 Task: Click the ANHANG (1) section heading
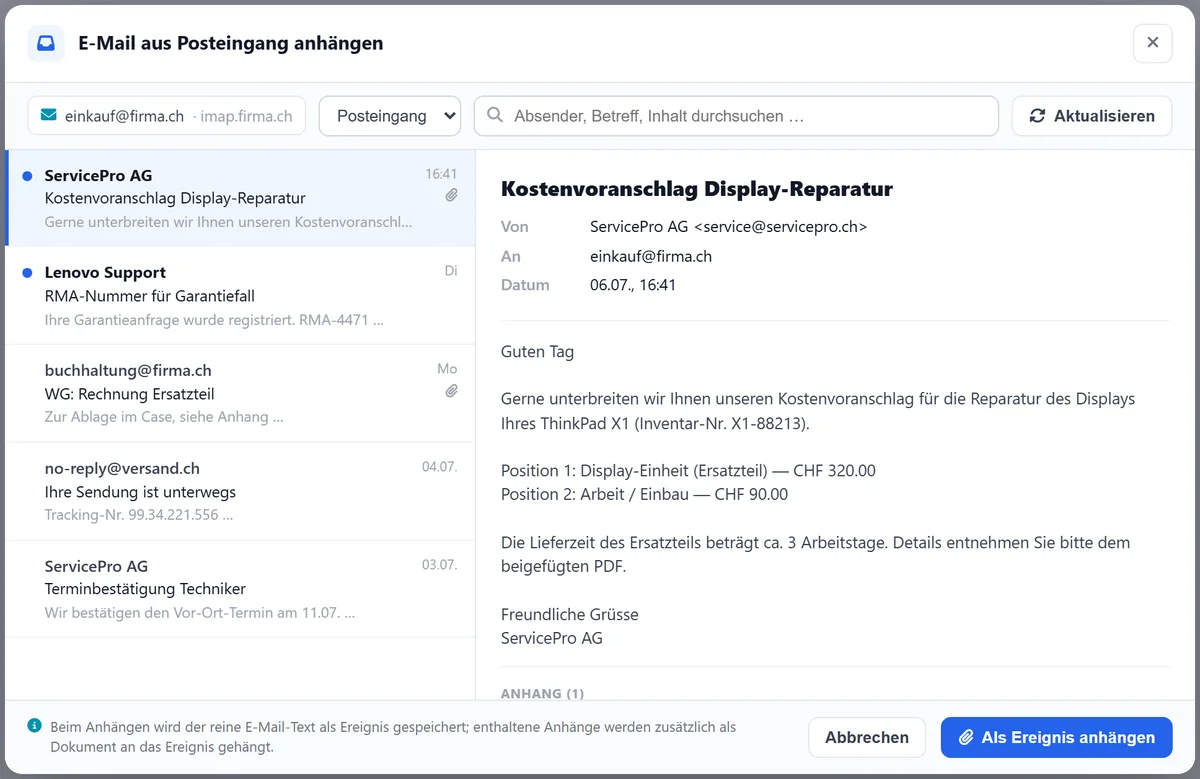(542, 693)
